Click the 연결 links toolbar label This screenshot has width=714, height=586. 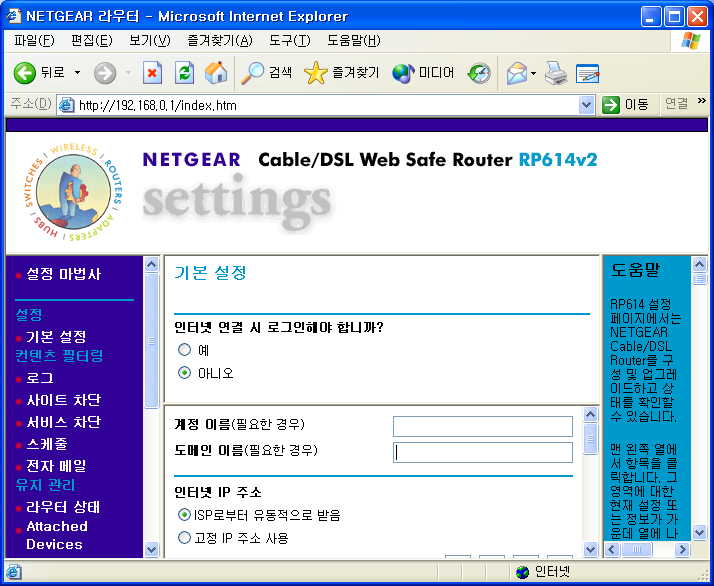pos(676,104)
